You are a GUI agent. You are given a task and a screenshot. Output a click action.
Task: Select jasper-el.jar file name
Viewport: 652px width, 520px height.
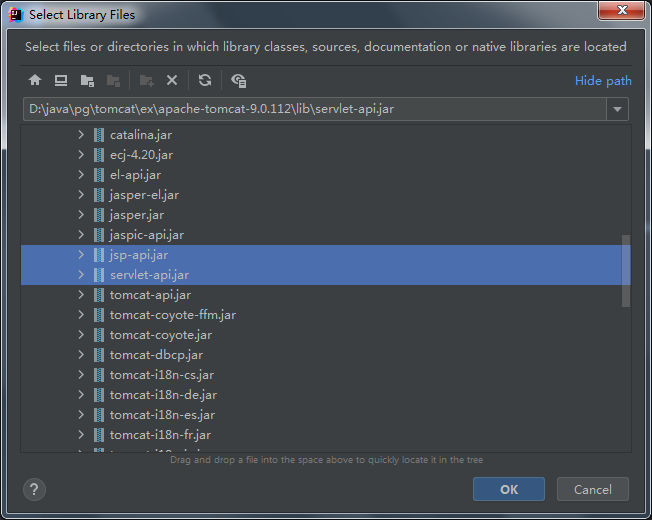(144, 195)
